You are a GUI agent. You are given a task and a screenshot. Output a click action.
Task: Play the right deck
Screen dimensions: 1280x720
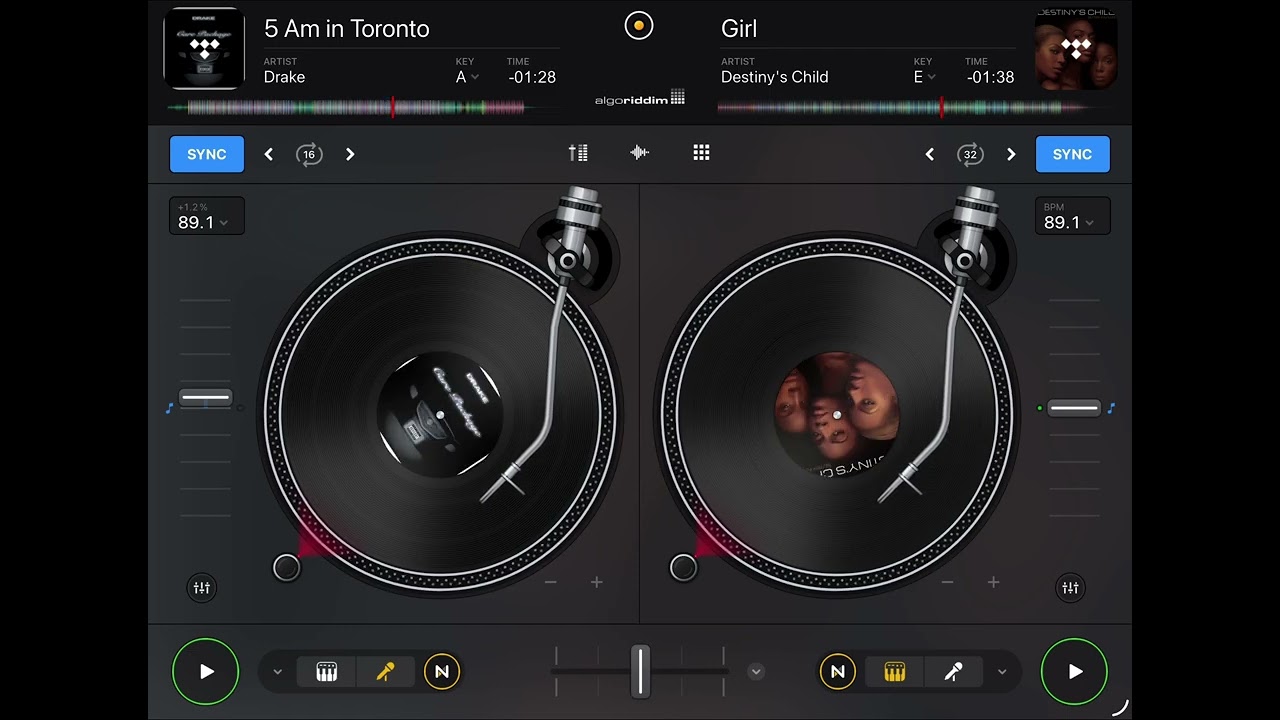1074,672
